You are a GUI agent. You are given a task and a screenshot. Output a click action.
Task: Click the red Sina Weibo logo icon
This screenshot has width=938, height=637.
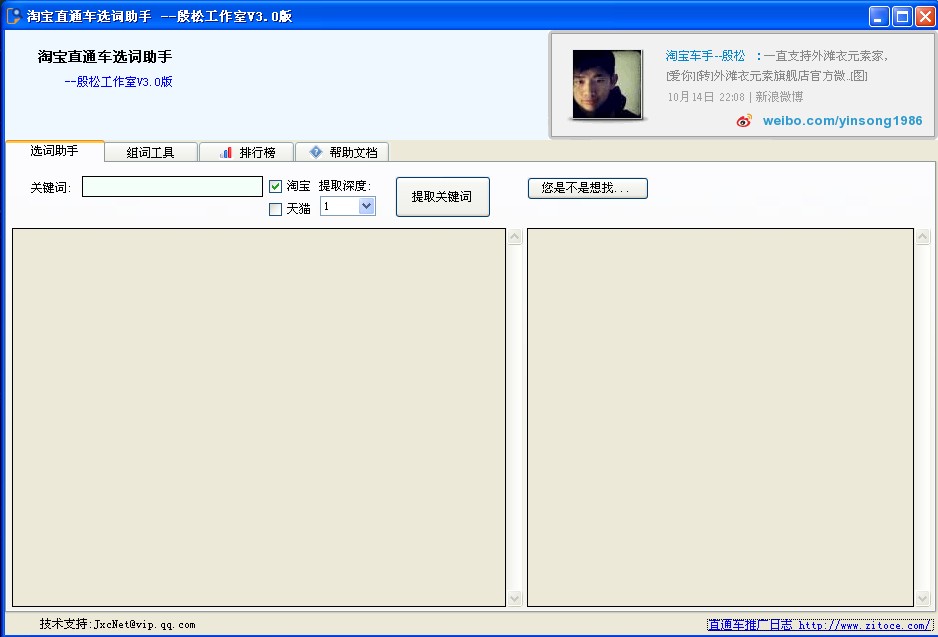[744, 121]
